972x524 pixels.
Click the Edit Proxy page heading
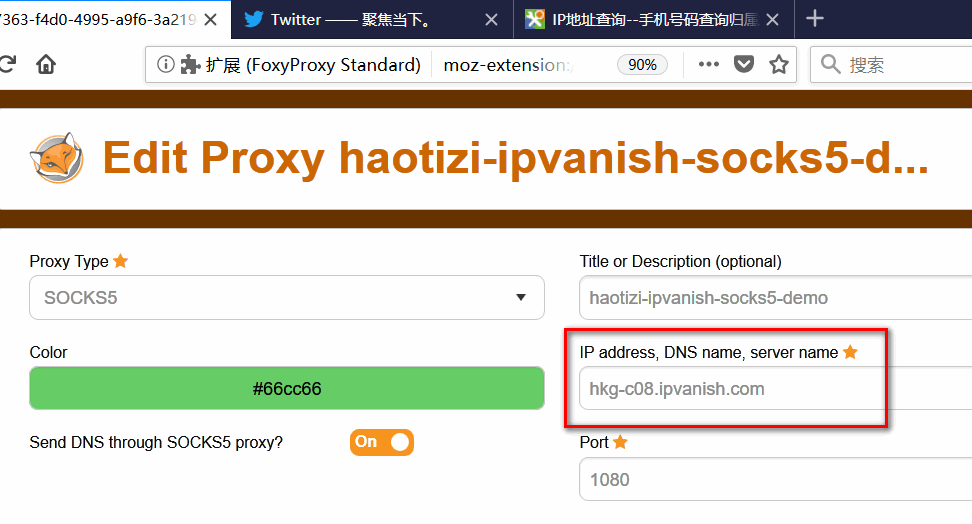[x=516, y=158]
